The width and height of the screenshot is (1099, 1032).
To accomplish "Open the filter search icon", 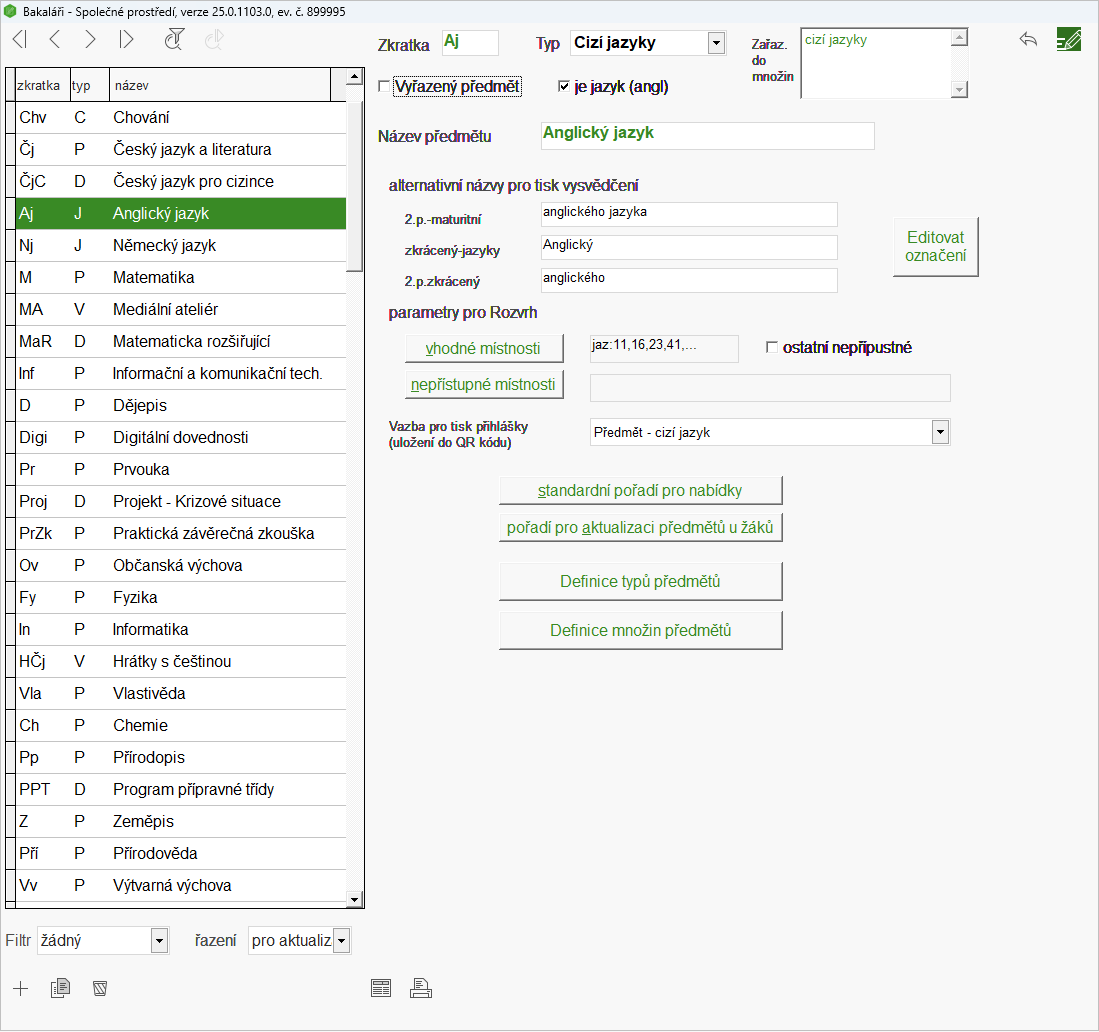I will point(175,40).
